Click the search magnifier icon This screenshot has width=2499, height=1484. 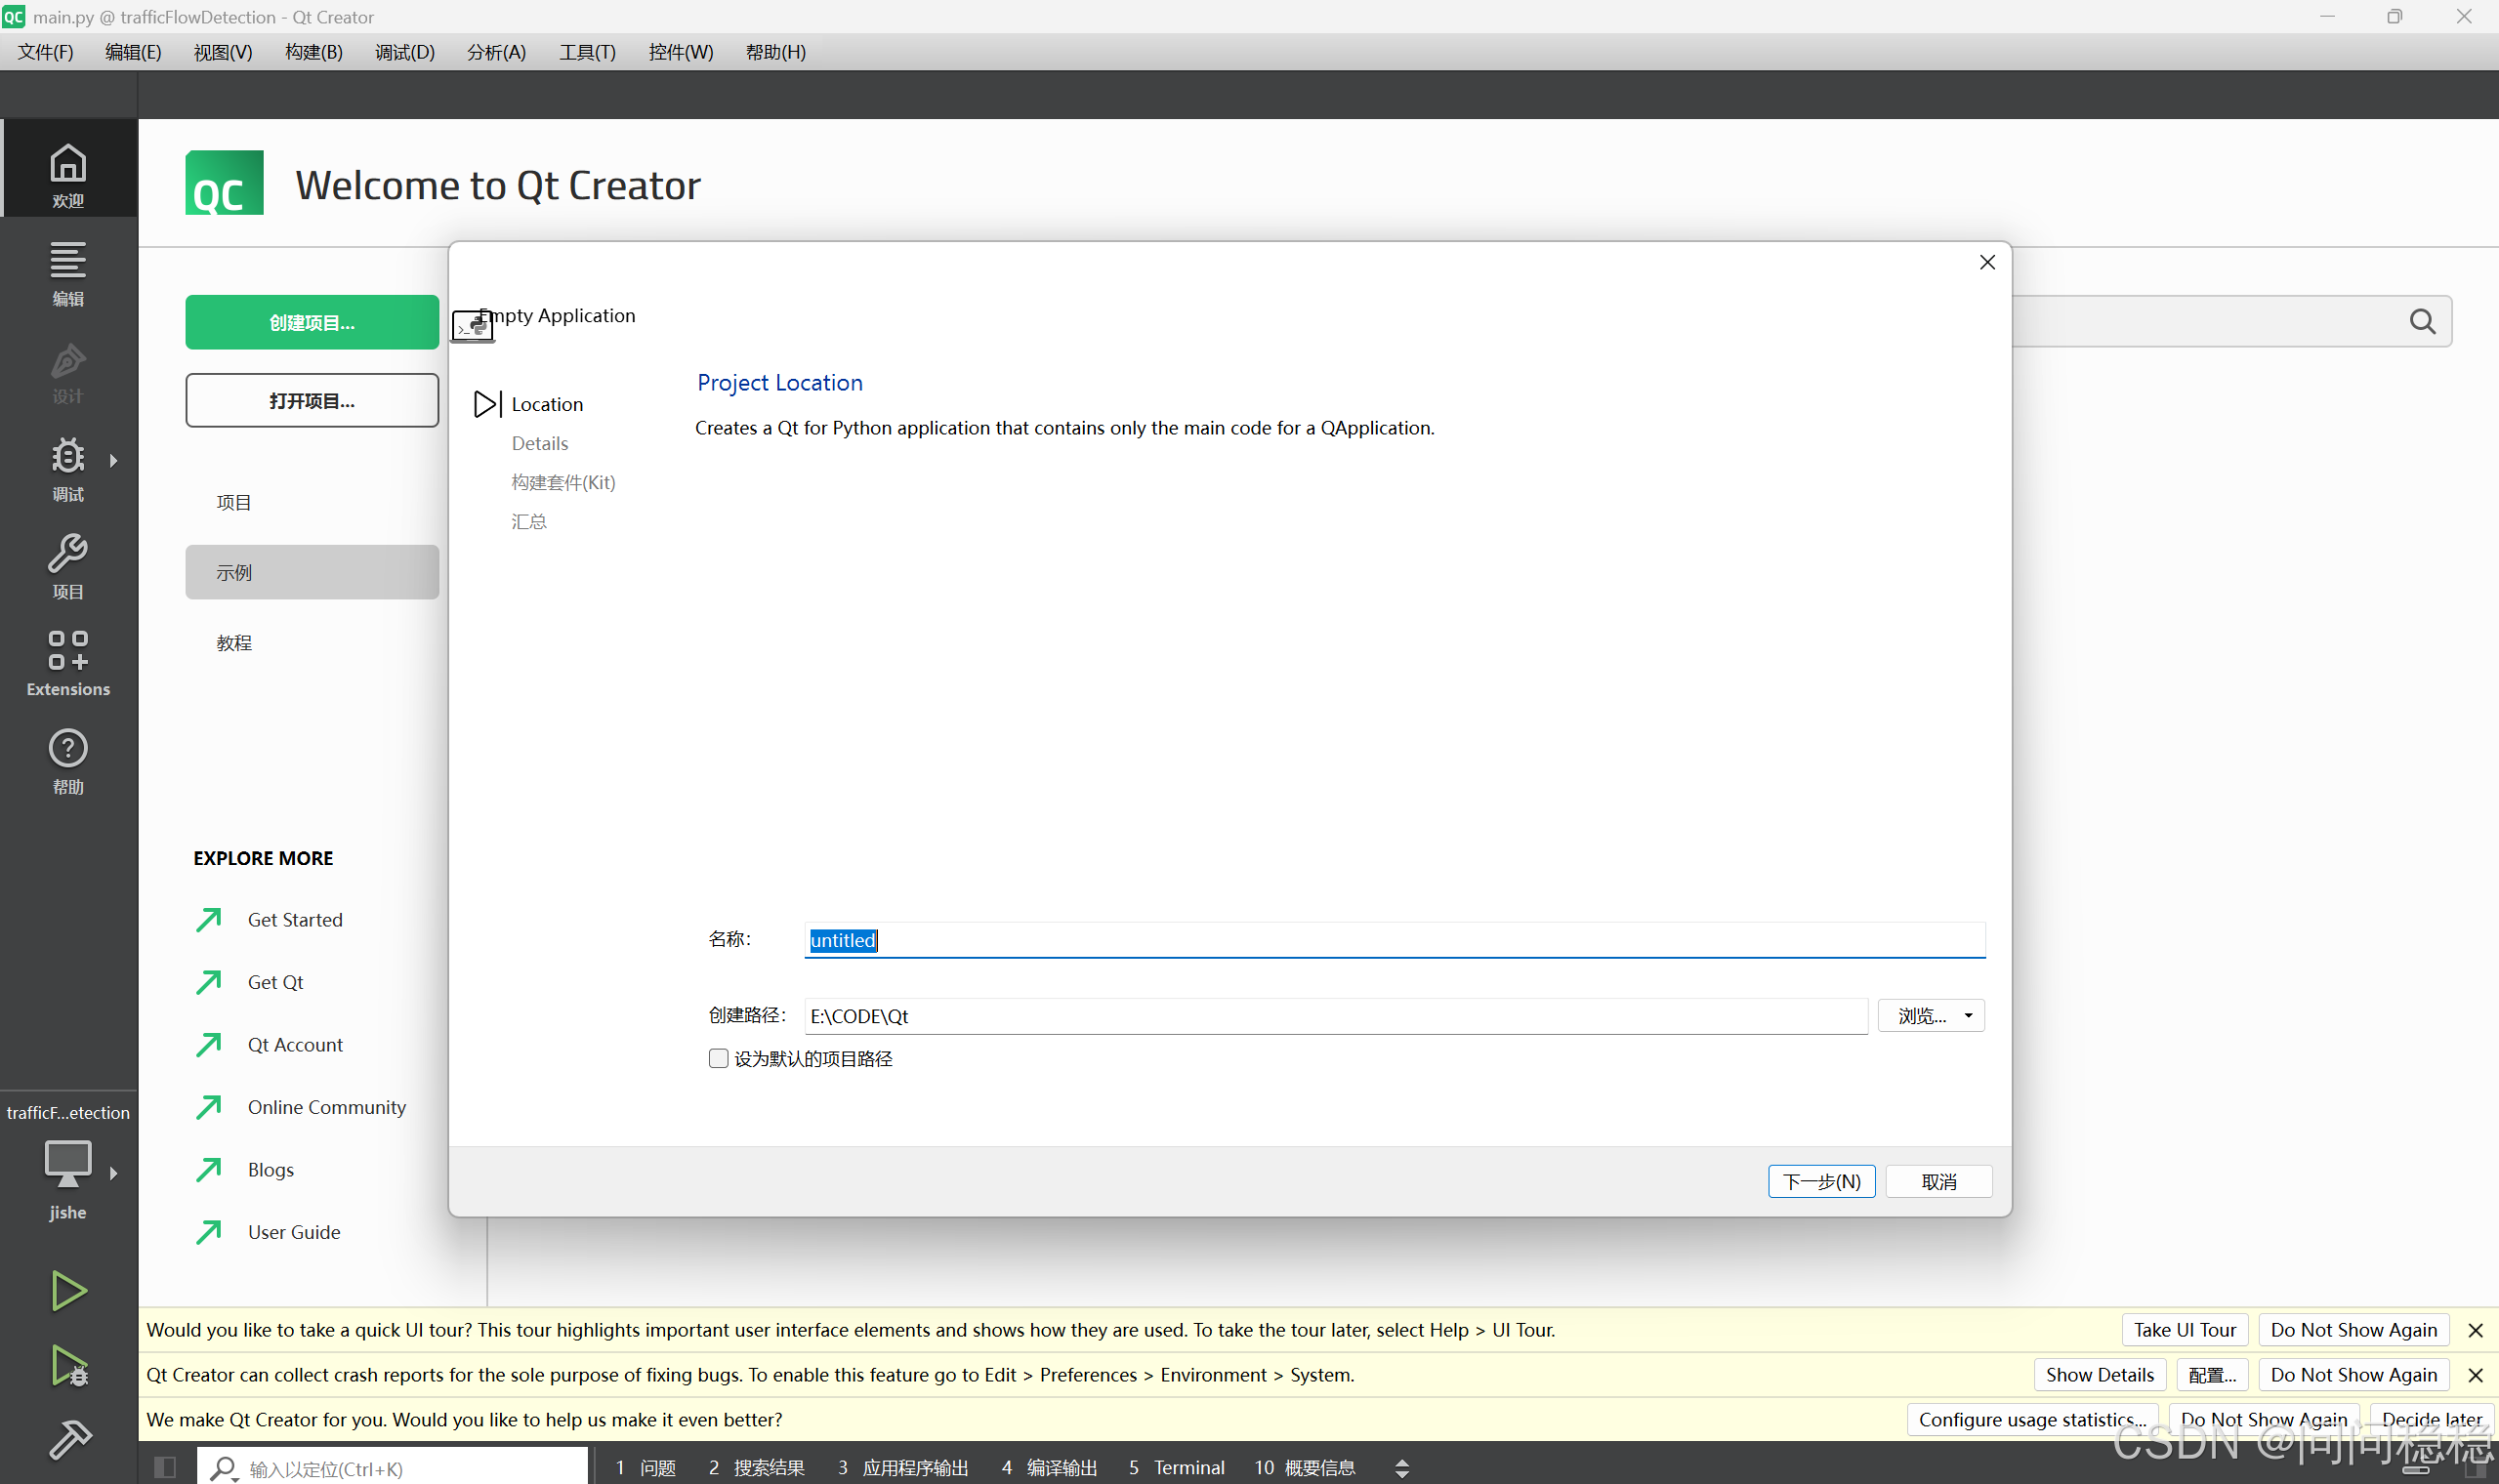tap(2422, 321)
